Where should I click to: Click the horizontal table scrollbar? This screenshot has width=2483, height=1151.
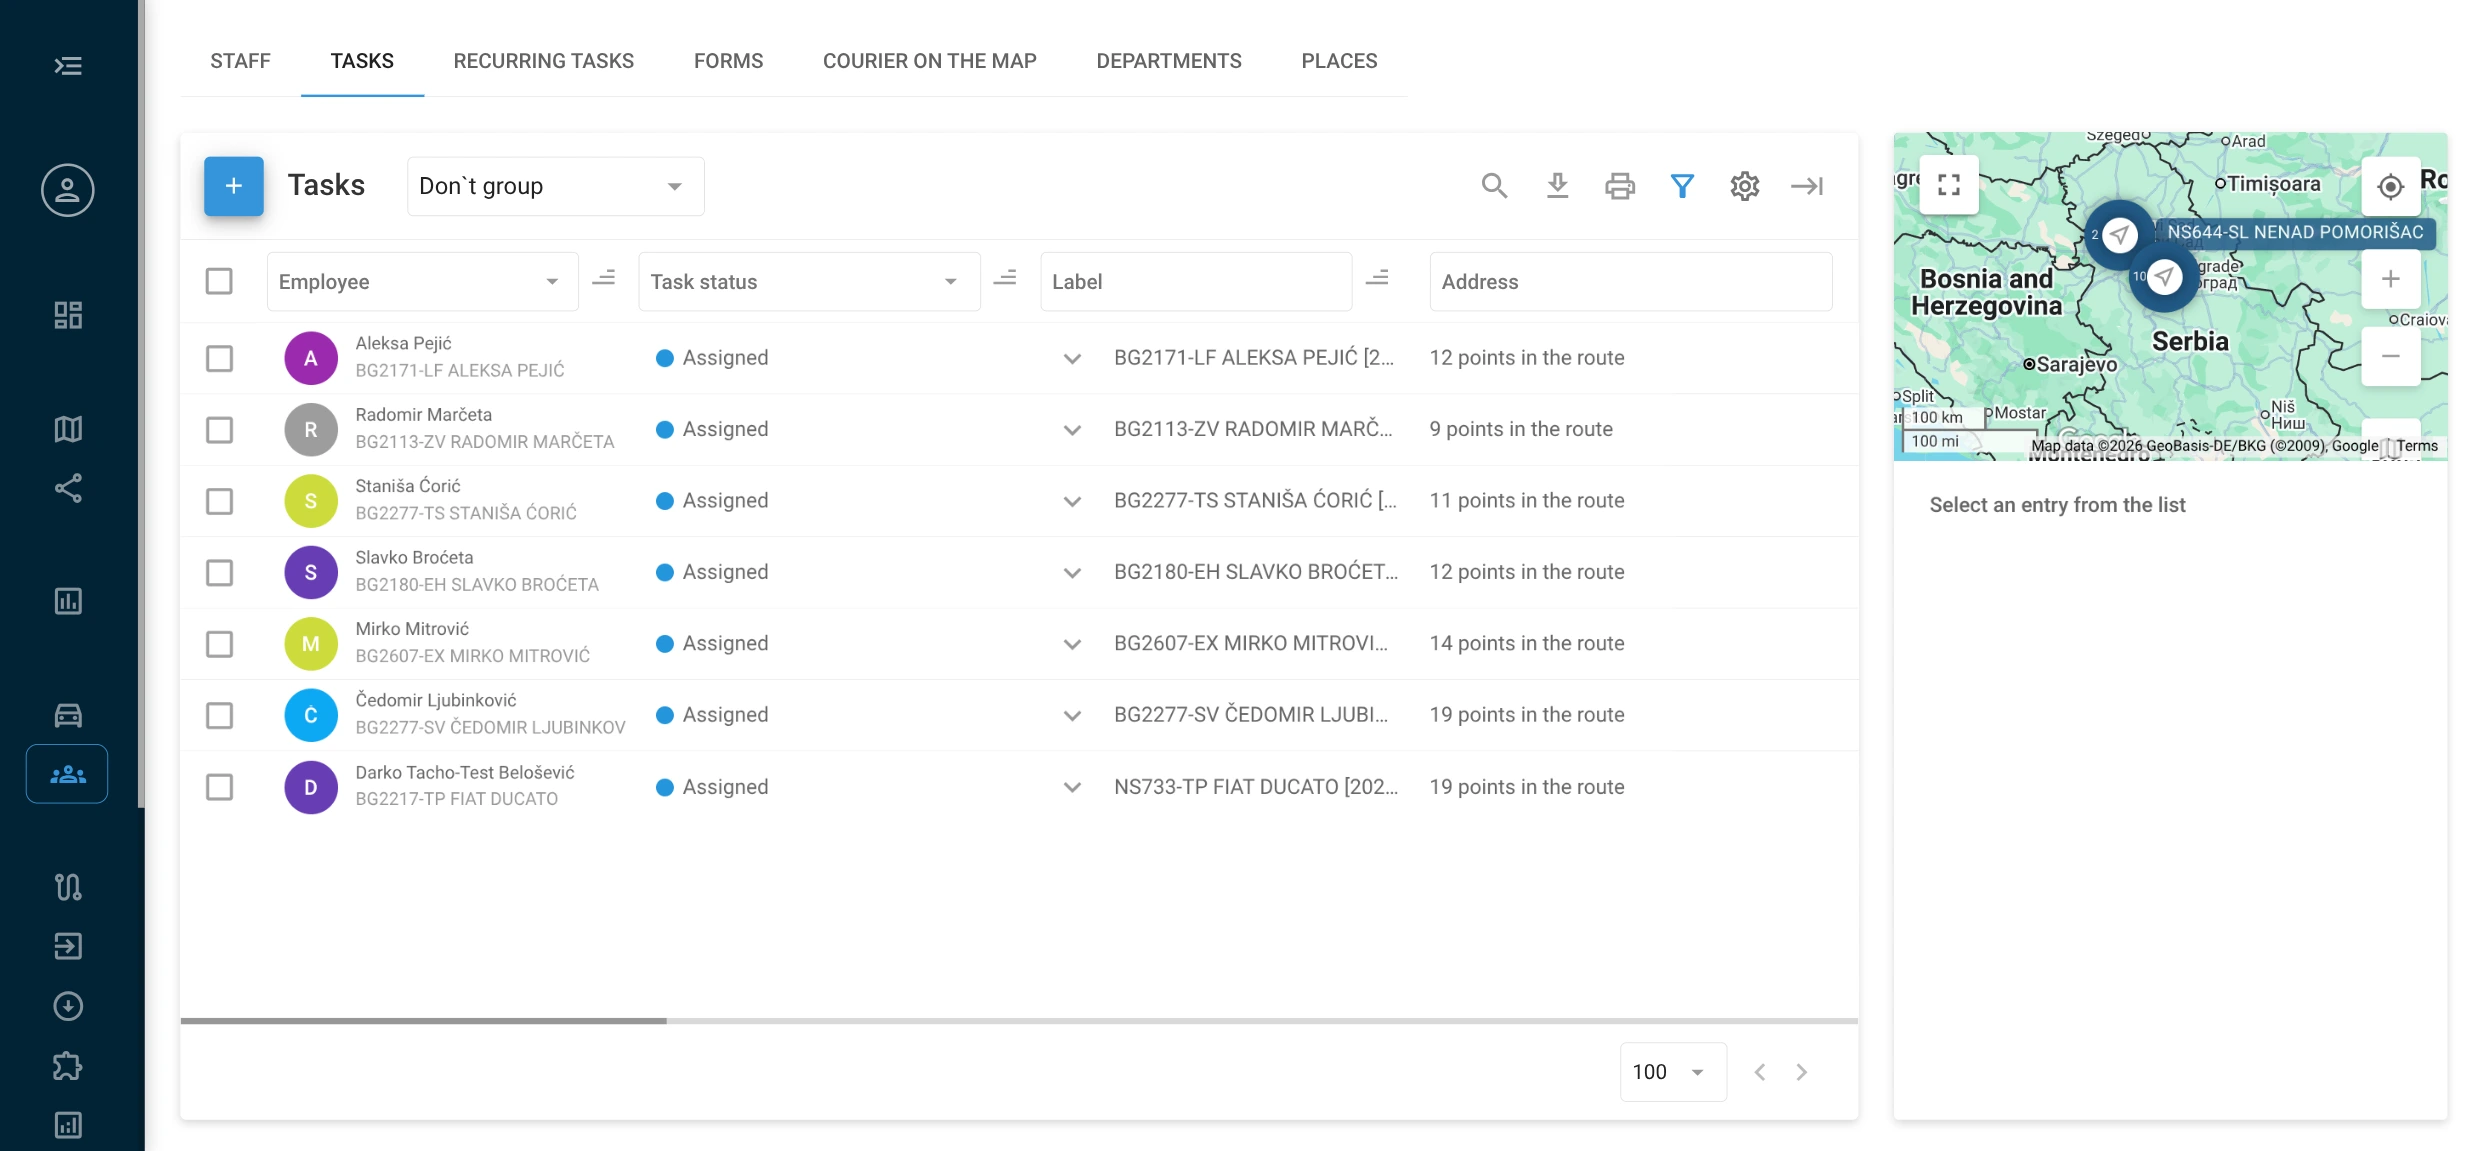(x=423, y=1020)
